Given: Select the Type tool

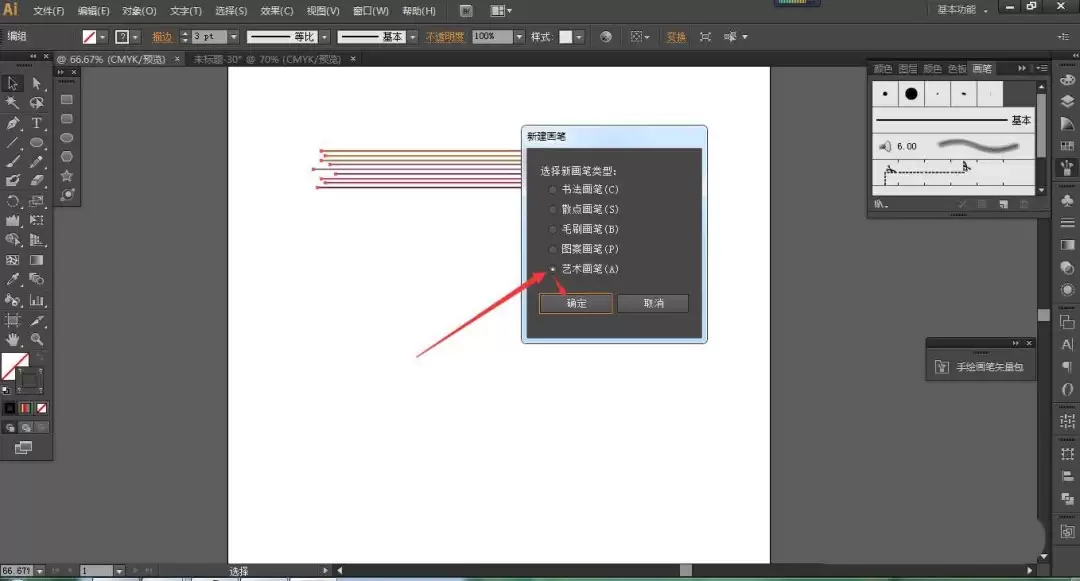Looking at the screenshot, I should coord(37,123).
